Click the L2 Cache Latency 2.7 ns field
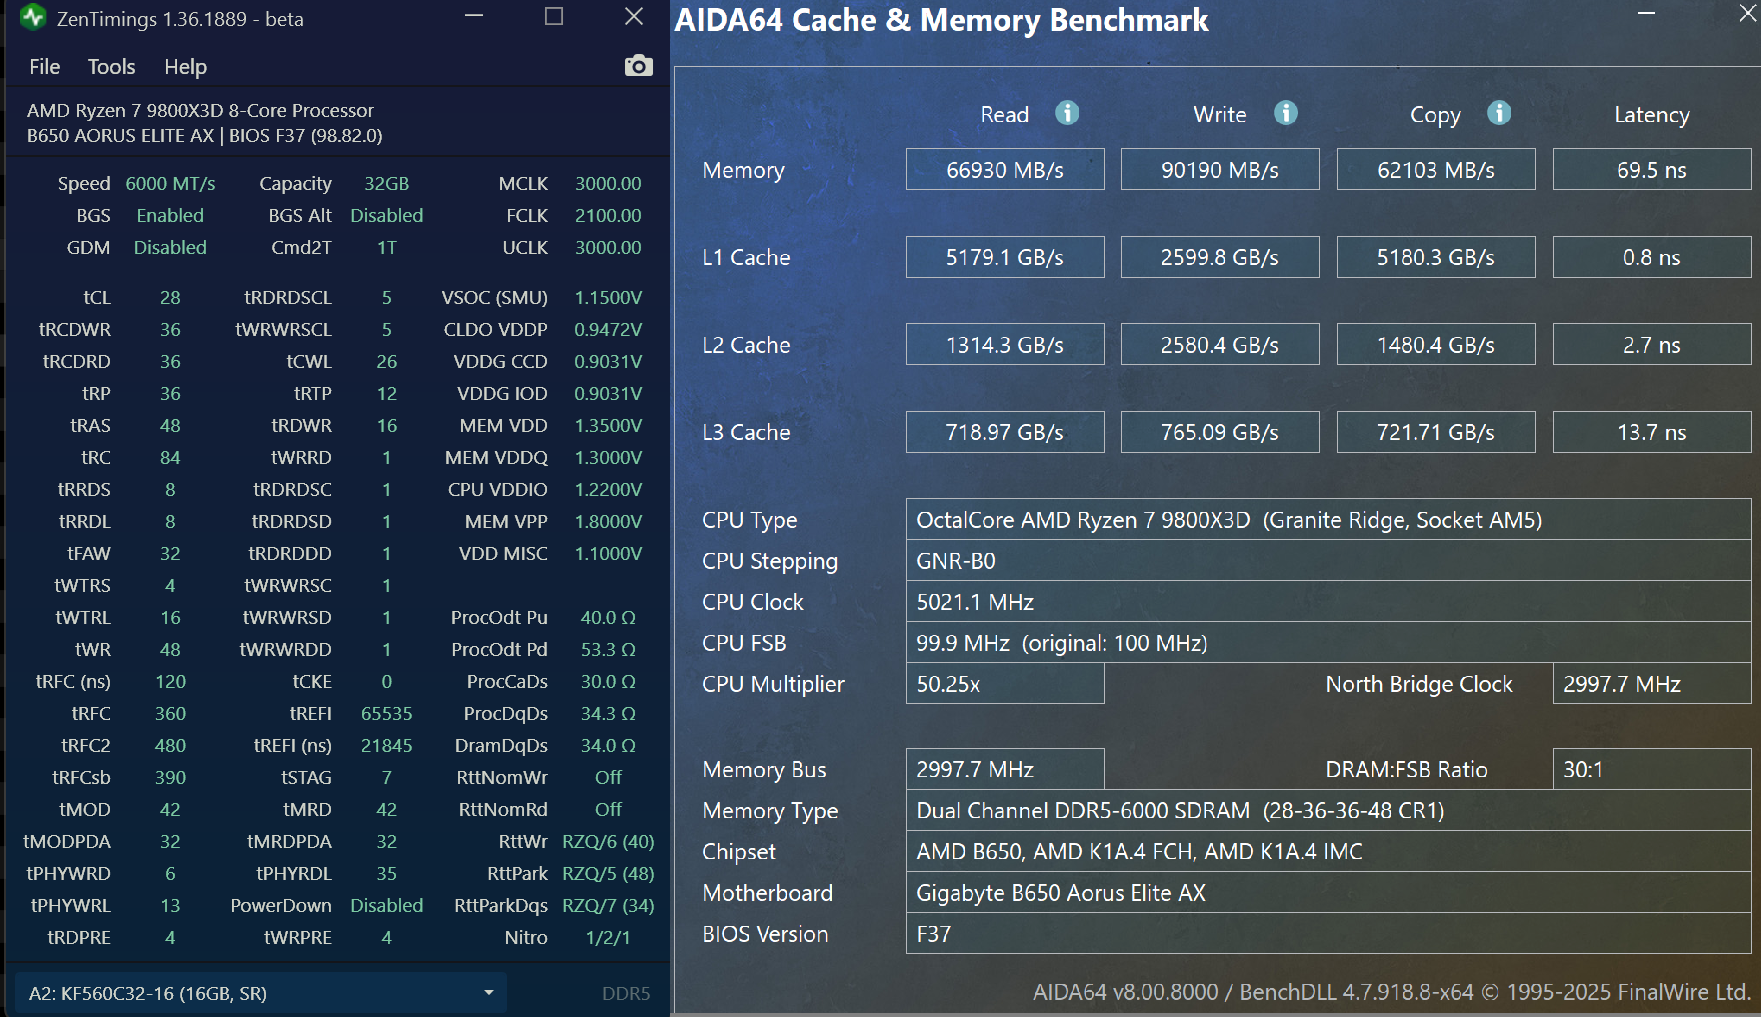The height and width of the screenshot is (1017, 1761). (x=1652, y=344)
